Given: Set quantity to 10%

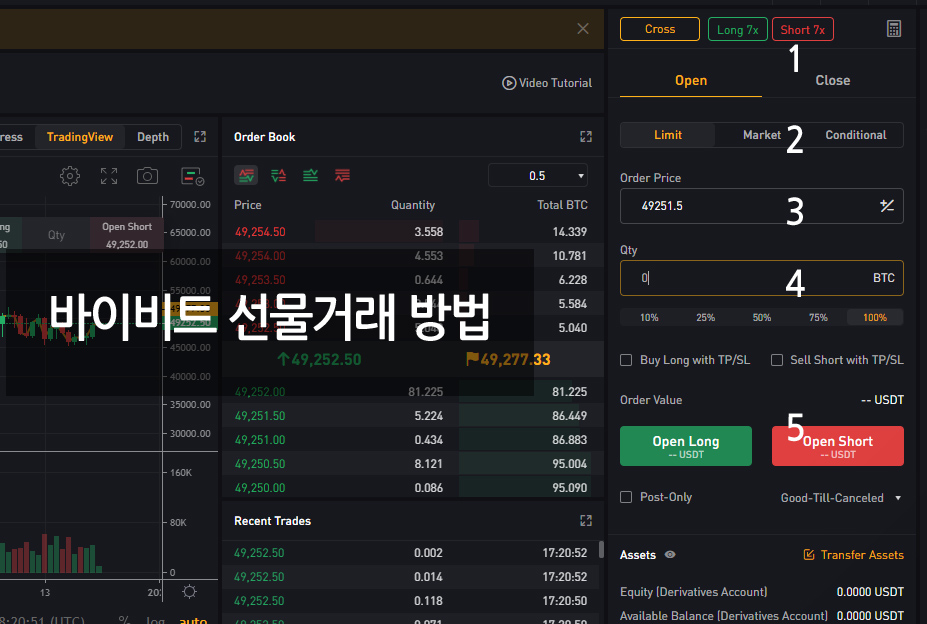Looking at the screenshot, I should point(649,318).
